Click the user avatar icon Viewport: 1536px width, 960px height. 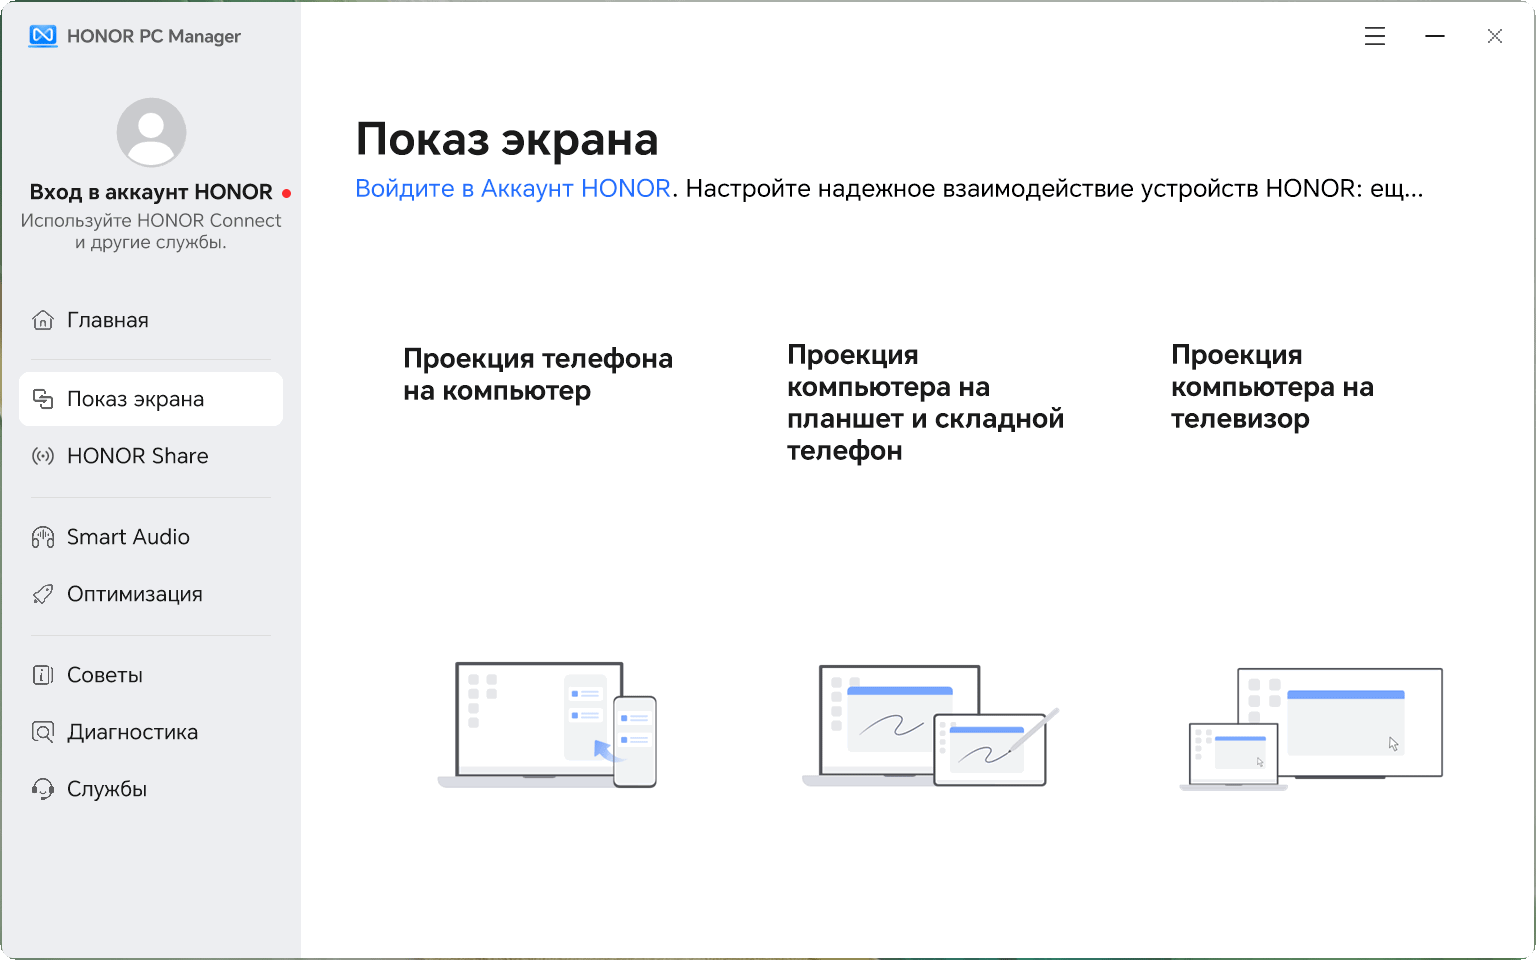tap(151, 132)
